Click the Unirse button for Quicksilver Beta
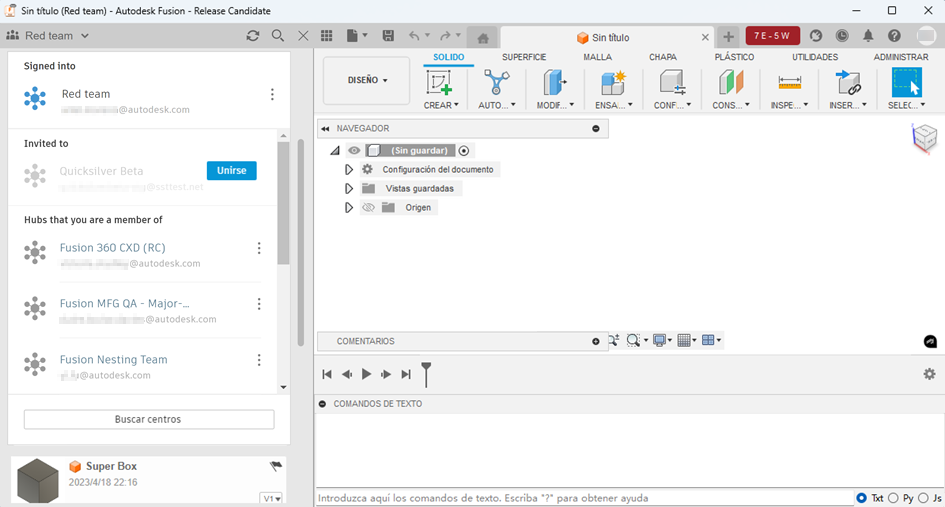 pos(231,171)
